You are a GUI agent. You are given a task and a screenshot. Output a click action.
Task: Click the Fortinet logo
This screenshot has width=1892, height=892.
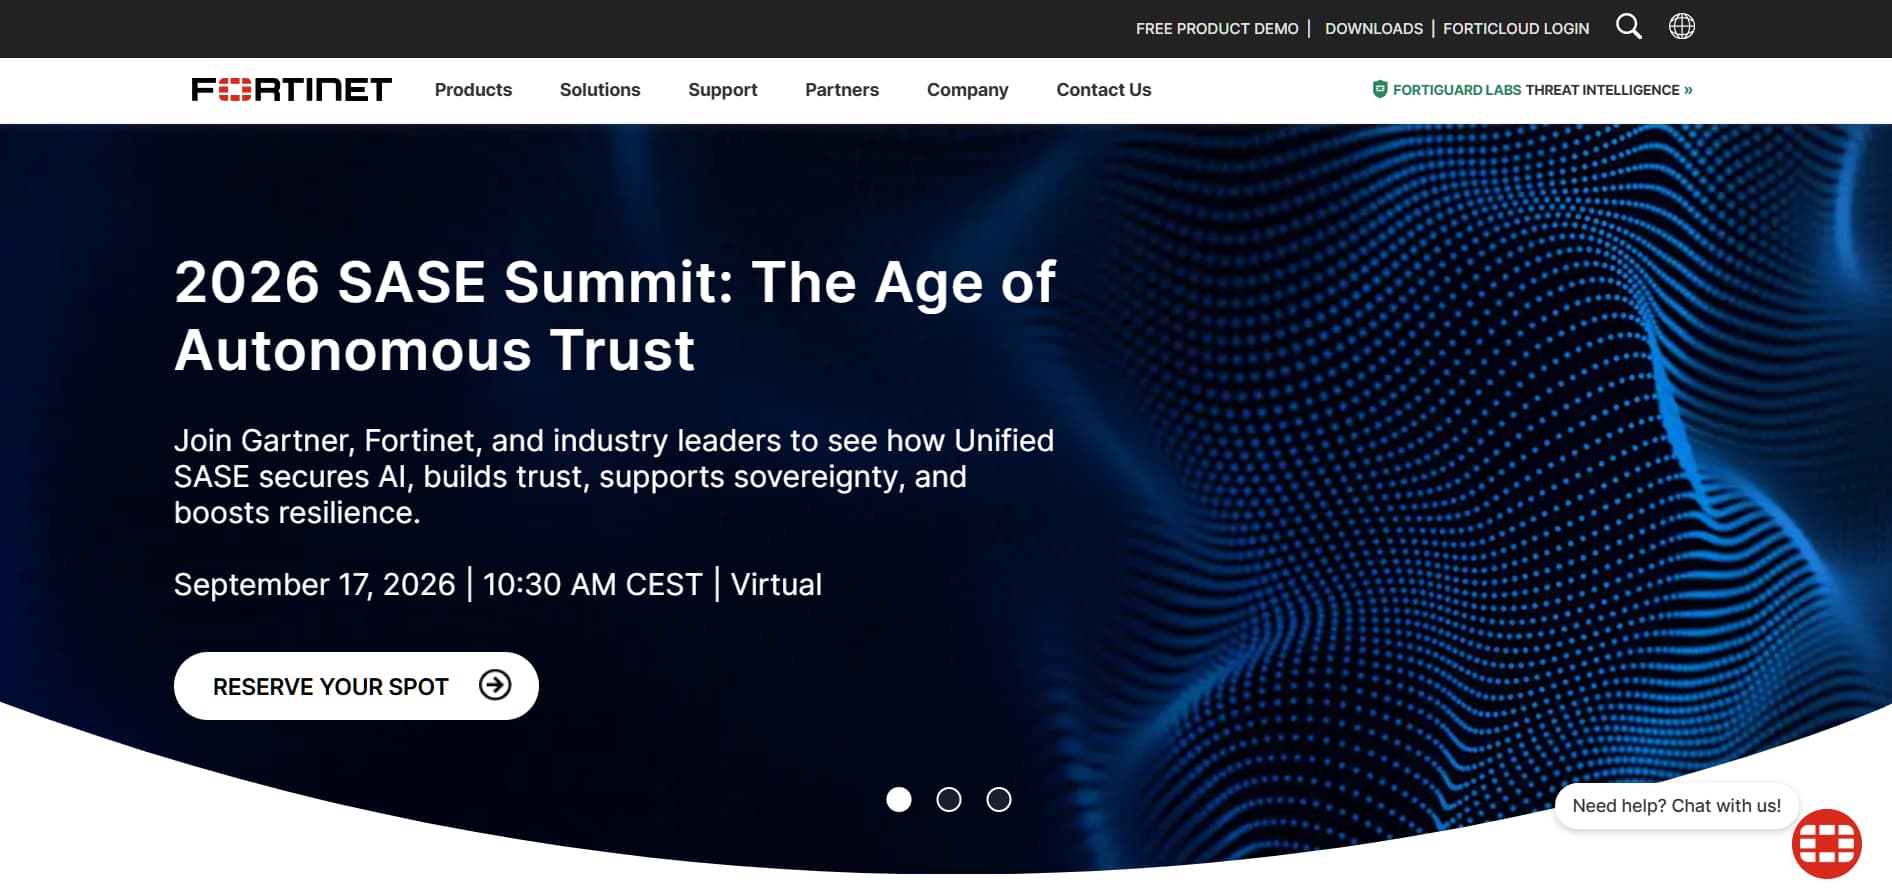pyautogui.click(x=291, y=90)
